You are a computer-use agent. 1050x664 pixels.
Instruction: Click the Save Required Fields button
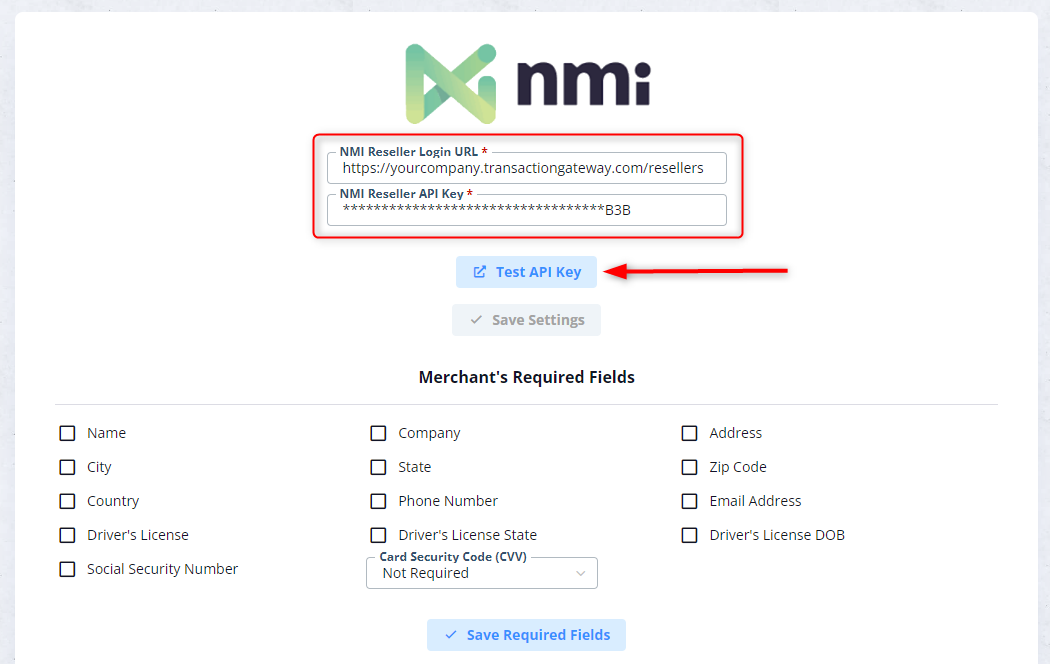coord(526,635)
